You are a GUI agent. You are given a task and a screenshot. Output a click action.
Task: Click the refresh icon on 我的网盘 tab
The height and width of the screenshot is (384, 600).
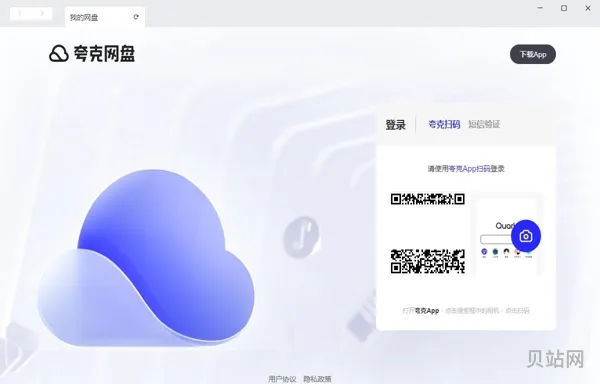[136, 17]
